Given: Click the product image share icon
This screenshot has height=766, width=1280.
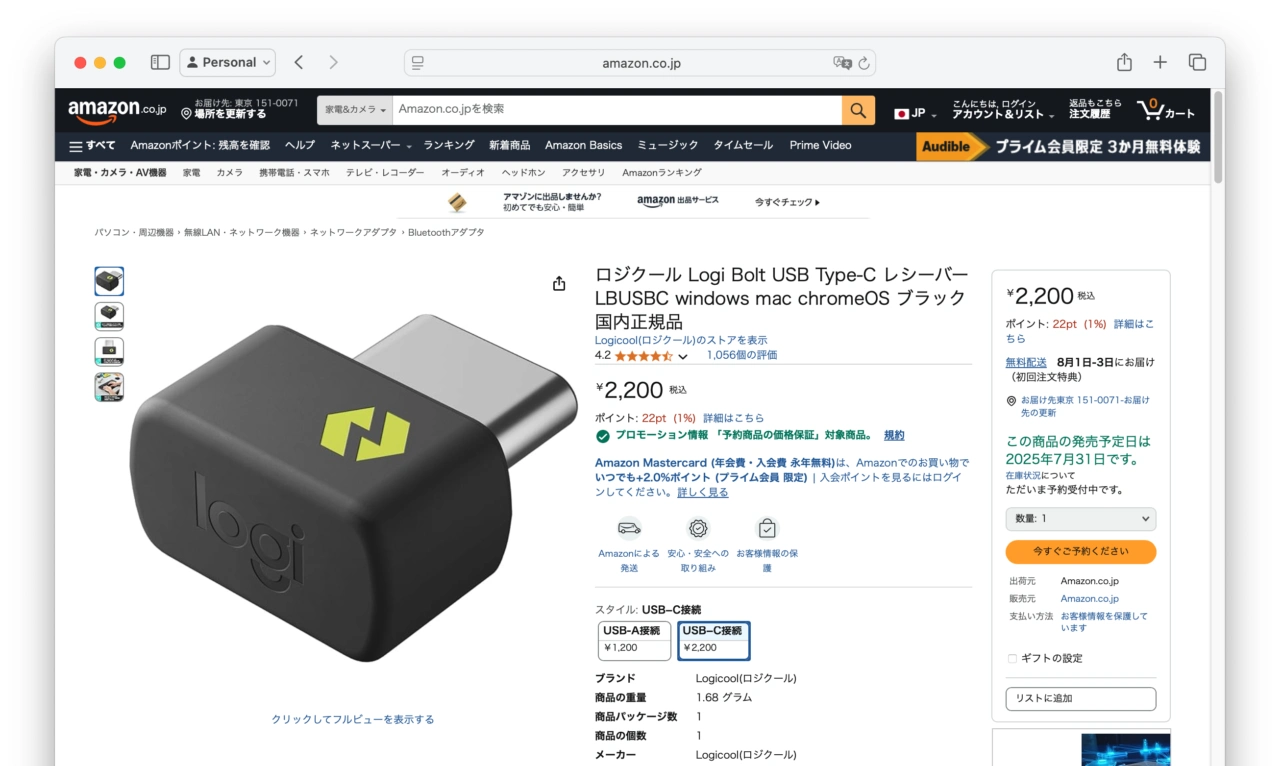Looking at the screenshot, I should click(x=559, y=284).
